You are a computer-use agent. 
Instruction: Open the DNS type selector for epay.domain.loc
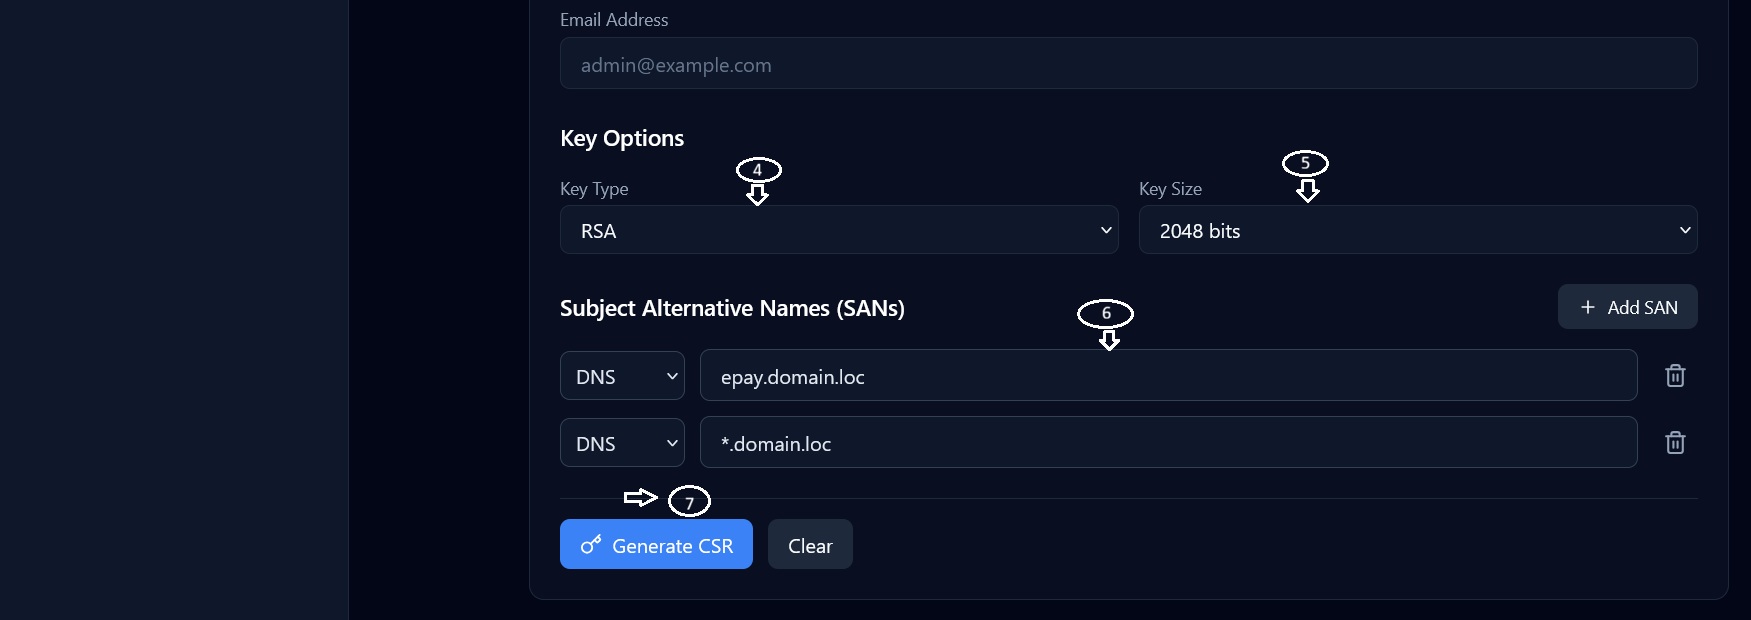(x=622, y=376)
